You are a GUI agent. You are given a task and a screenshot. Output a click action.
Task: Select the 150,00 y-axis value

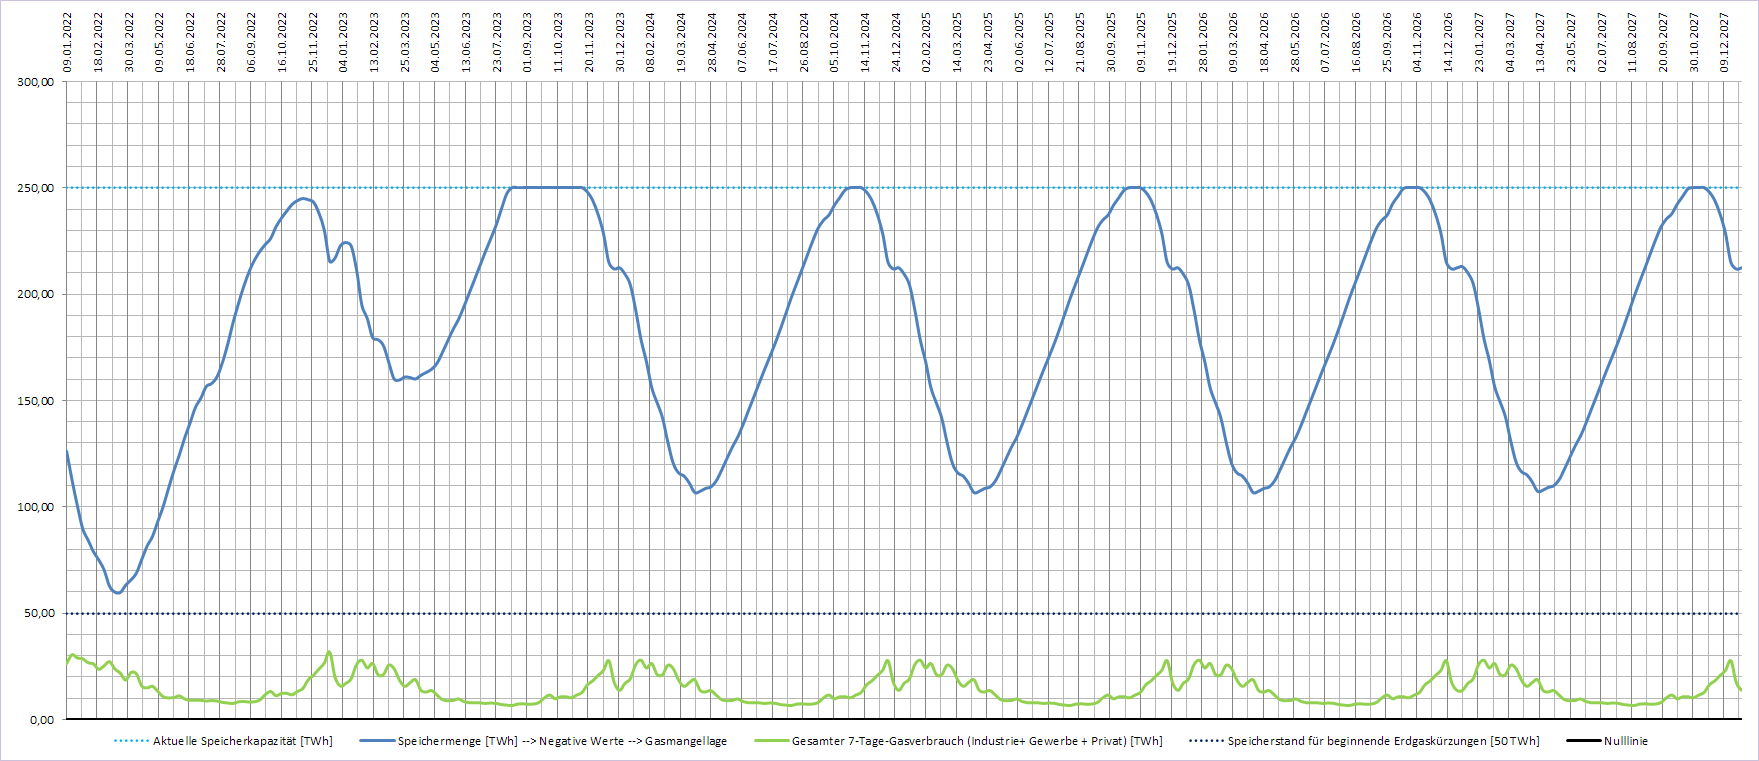click(36, 401)
